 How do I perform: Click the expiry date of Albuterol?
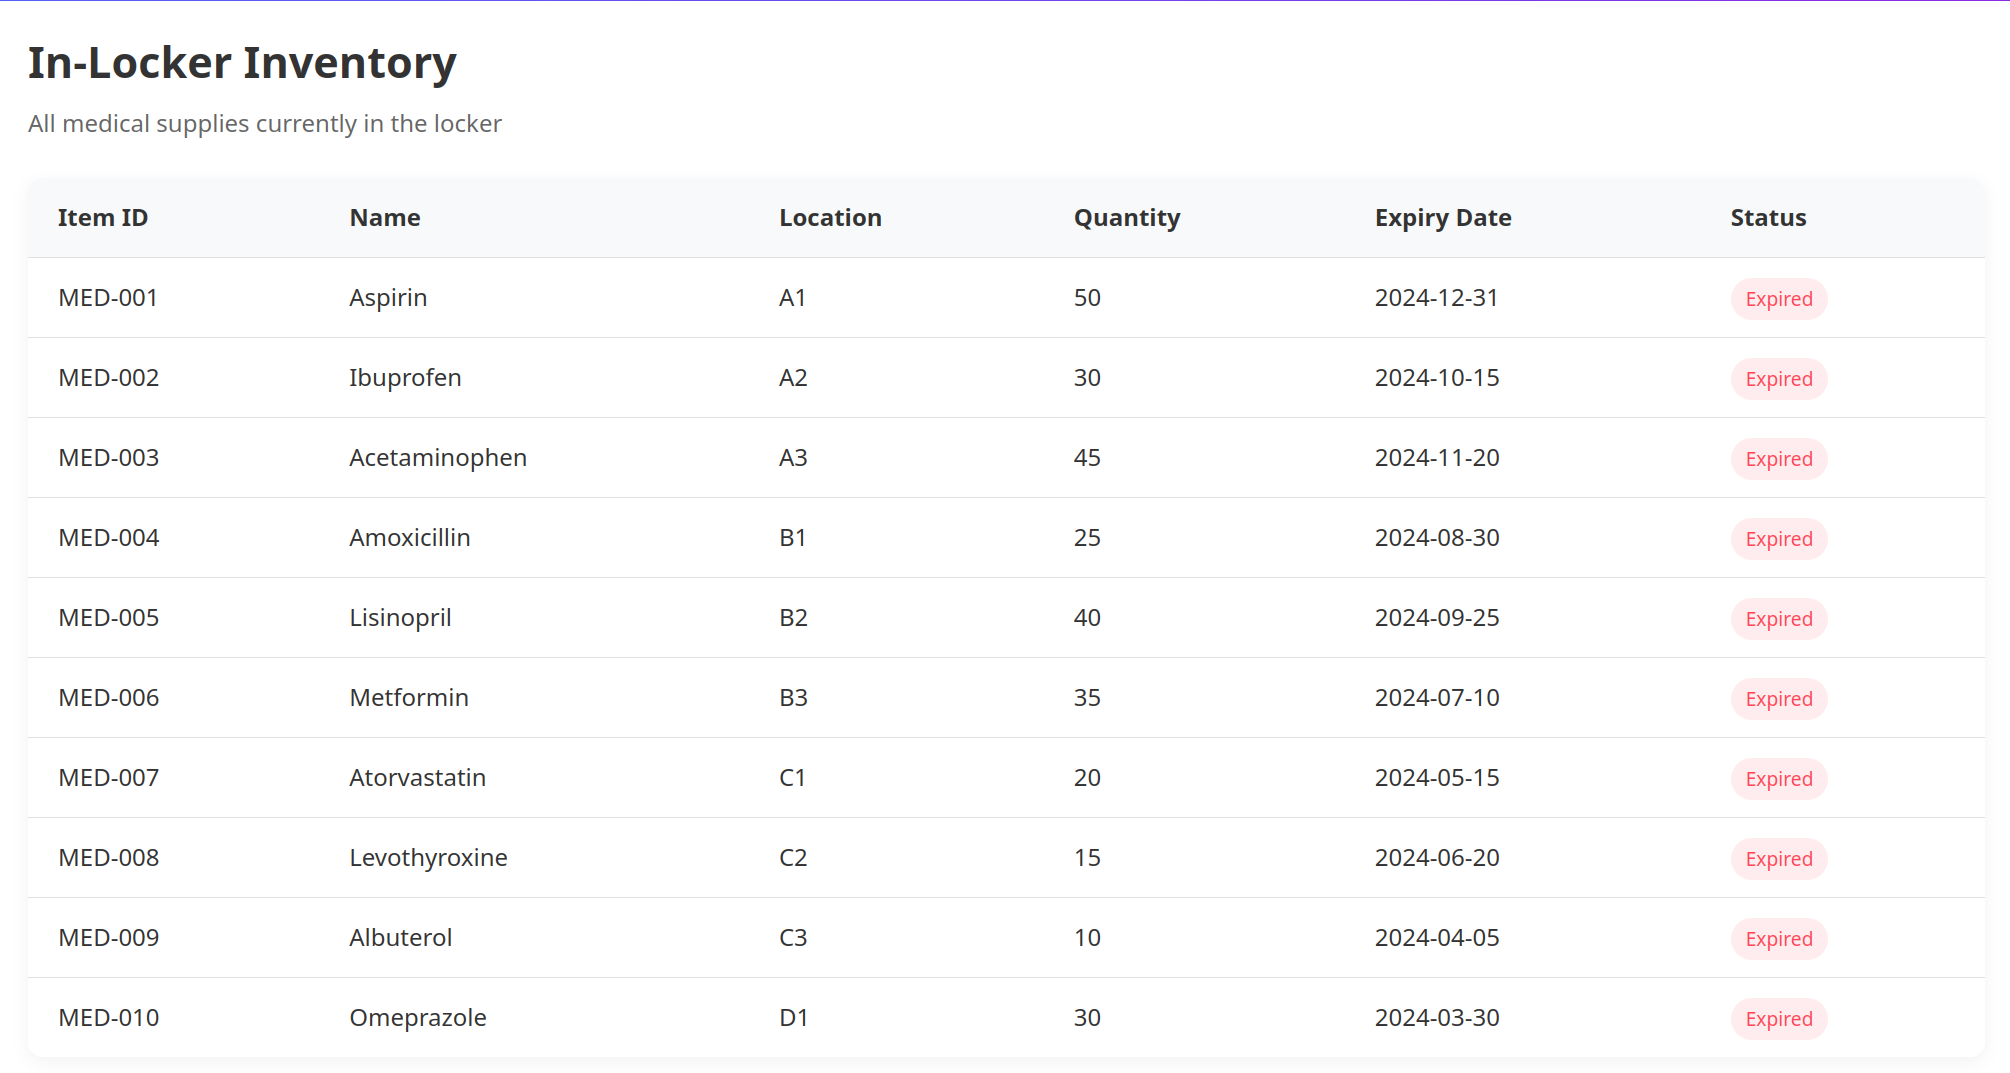pyautogui.click(x=1437, y=938)
